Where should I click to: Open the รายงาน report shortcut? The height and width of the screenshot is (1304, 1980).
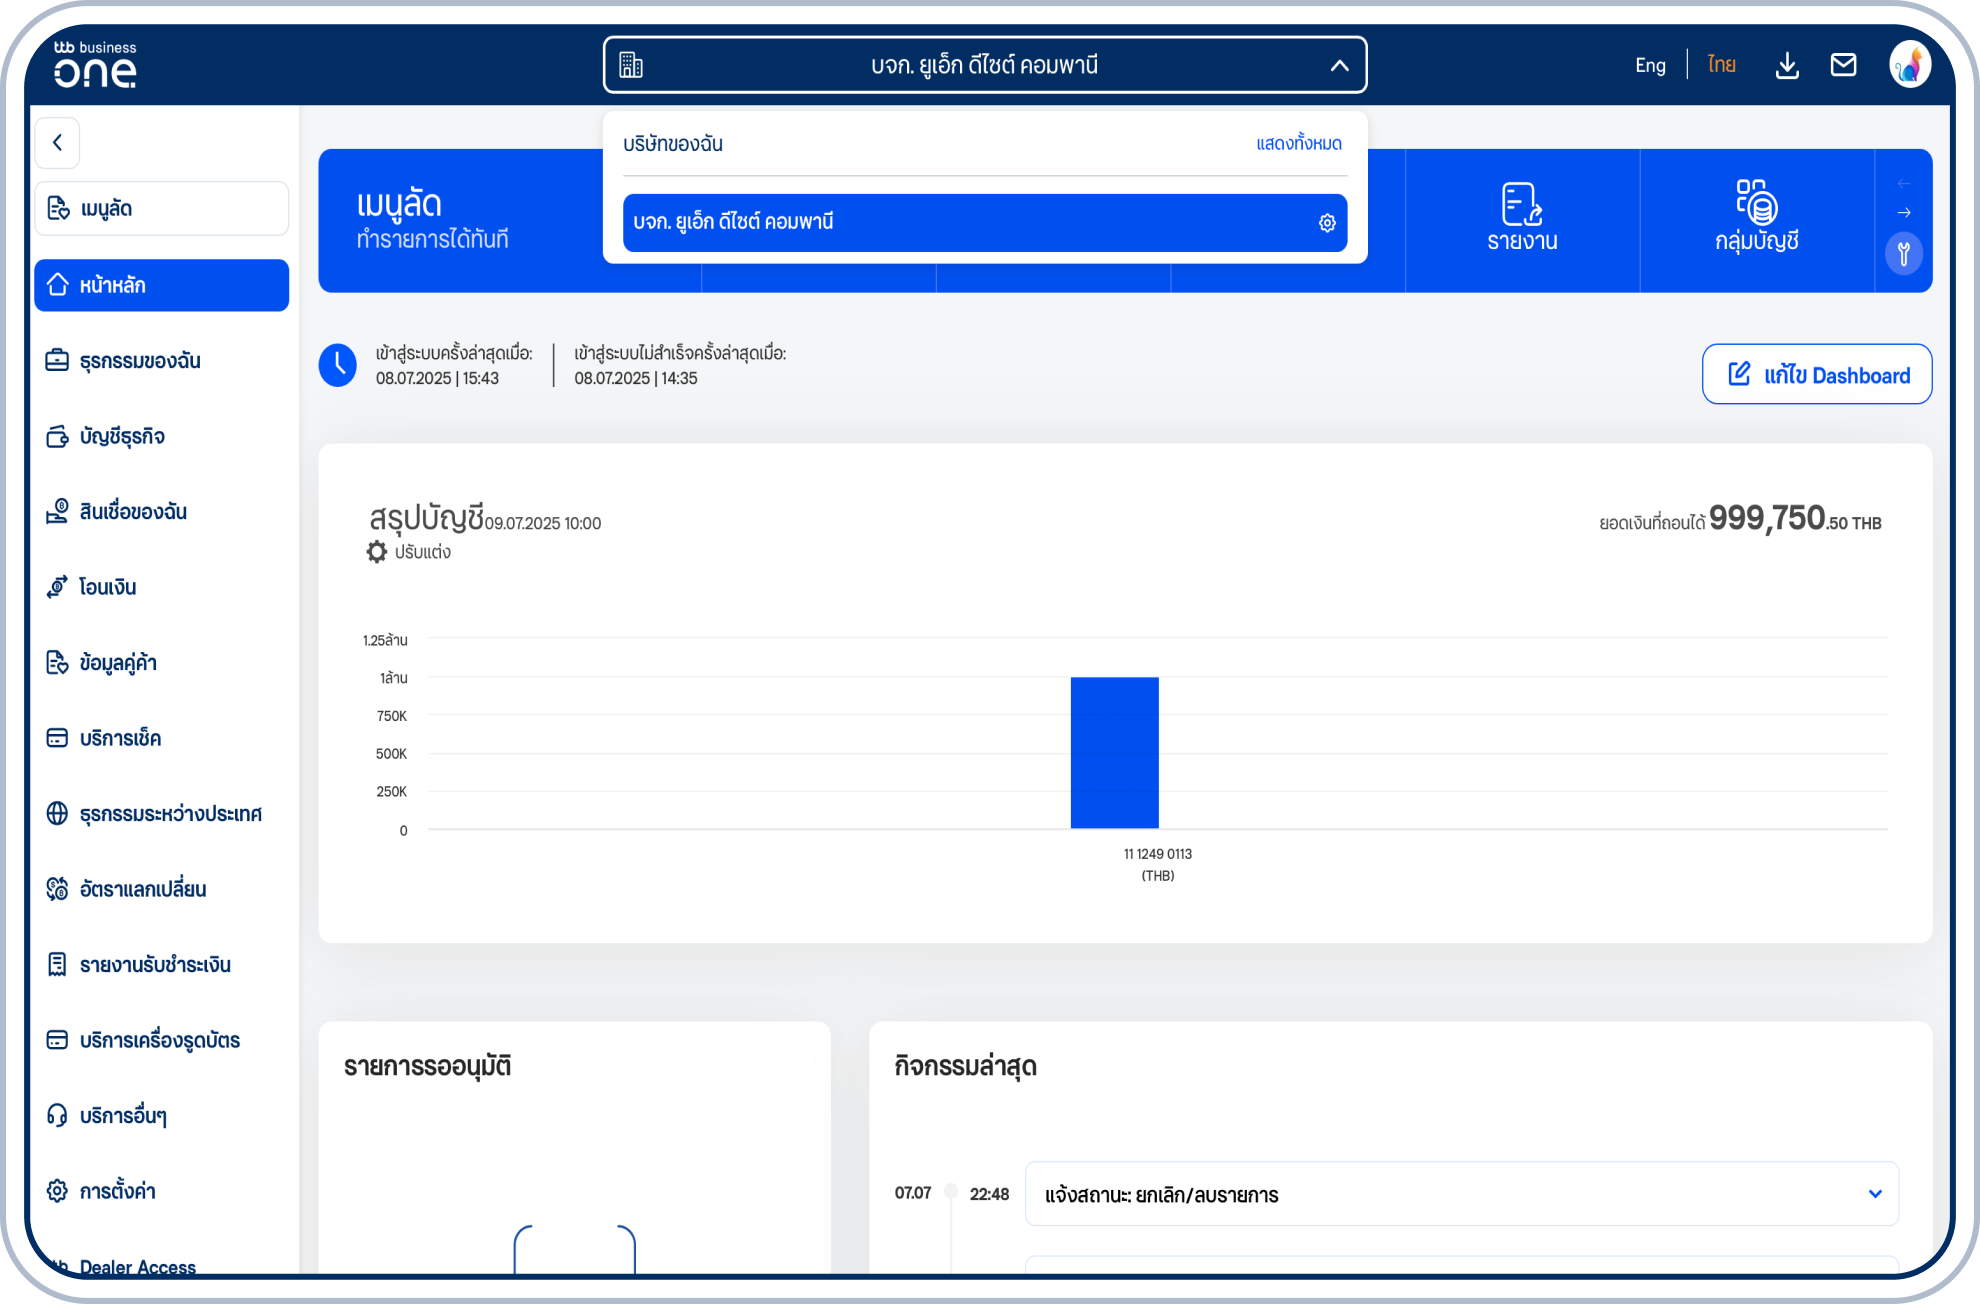tap(1521, 218)
